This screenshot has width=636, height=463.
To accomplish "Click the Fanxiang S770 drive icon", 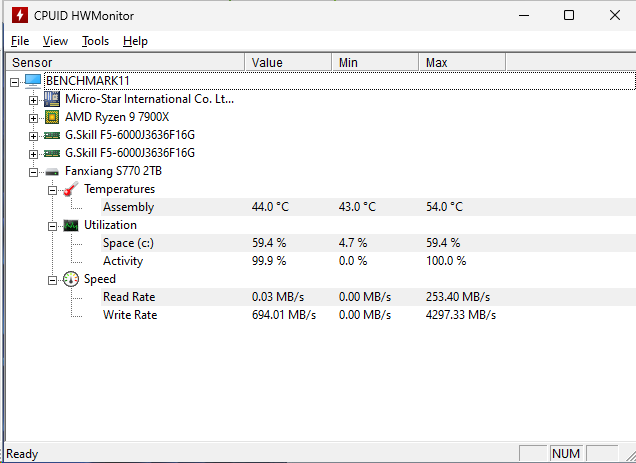I will point(52,172).
